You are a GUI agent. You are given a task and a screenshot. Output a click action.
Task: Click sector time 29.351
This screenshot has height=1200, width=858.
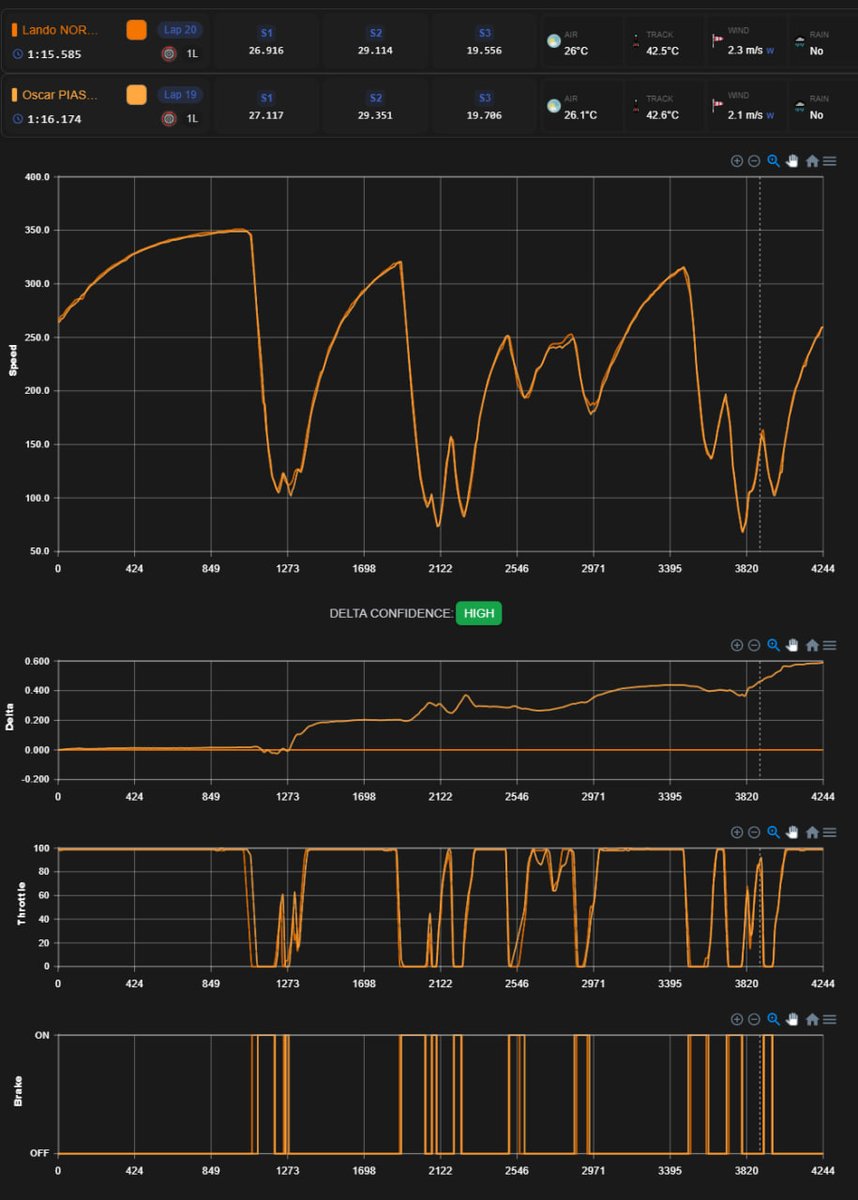[x=375, y=115]
